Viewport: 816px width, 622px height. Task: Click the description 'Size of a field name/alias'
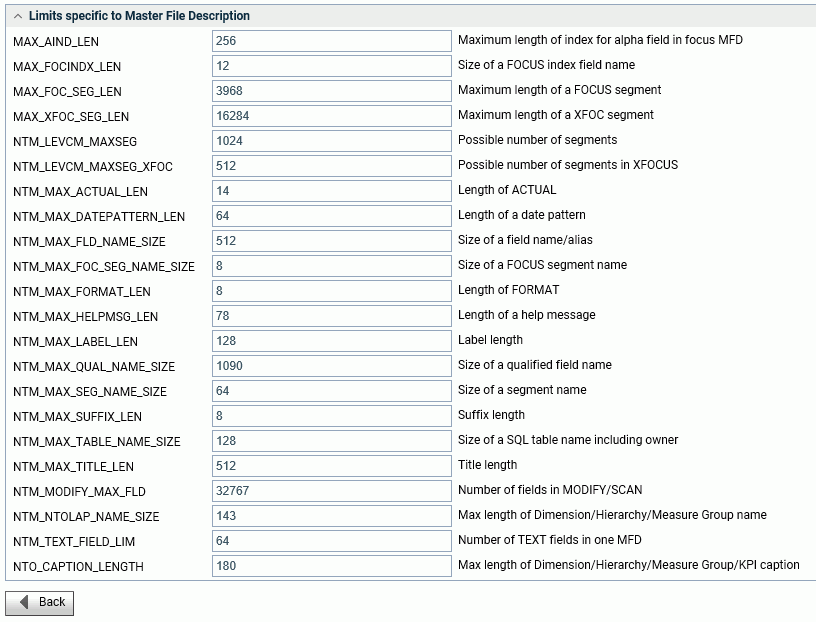(525, 240)
